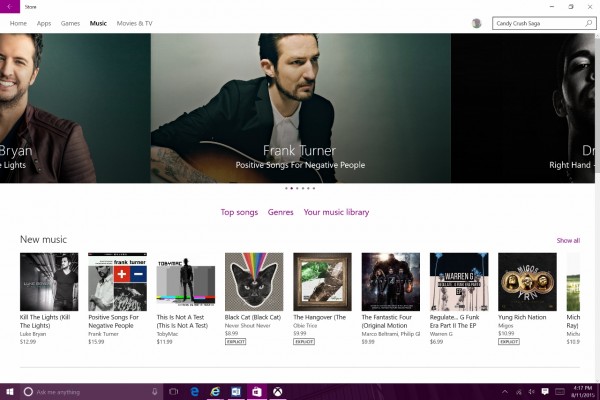Click the $6.99 price under Warren G
The height and width of the screenshot is (400, 600).
[x=436, y=342]
